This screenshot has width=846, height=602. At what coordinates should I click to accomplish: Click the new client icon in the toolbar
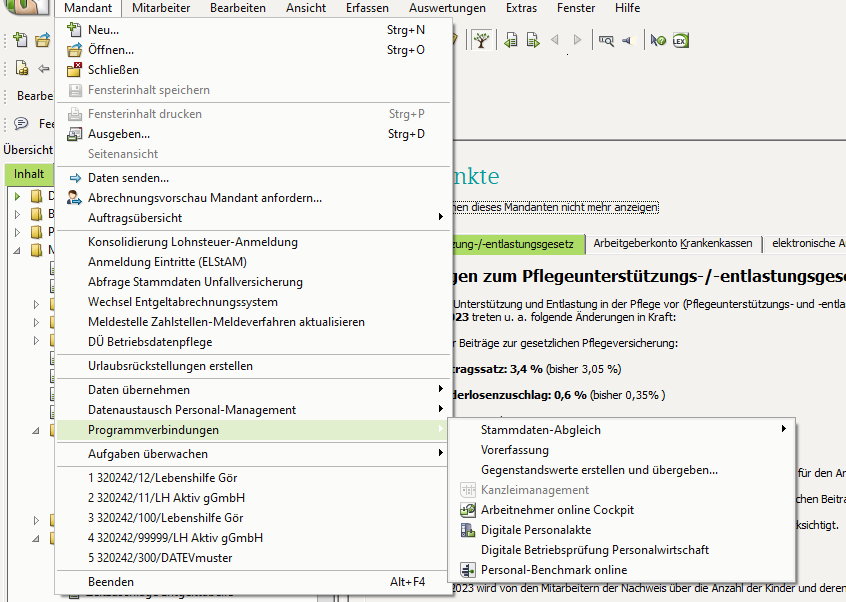[x=20, y=40]
